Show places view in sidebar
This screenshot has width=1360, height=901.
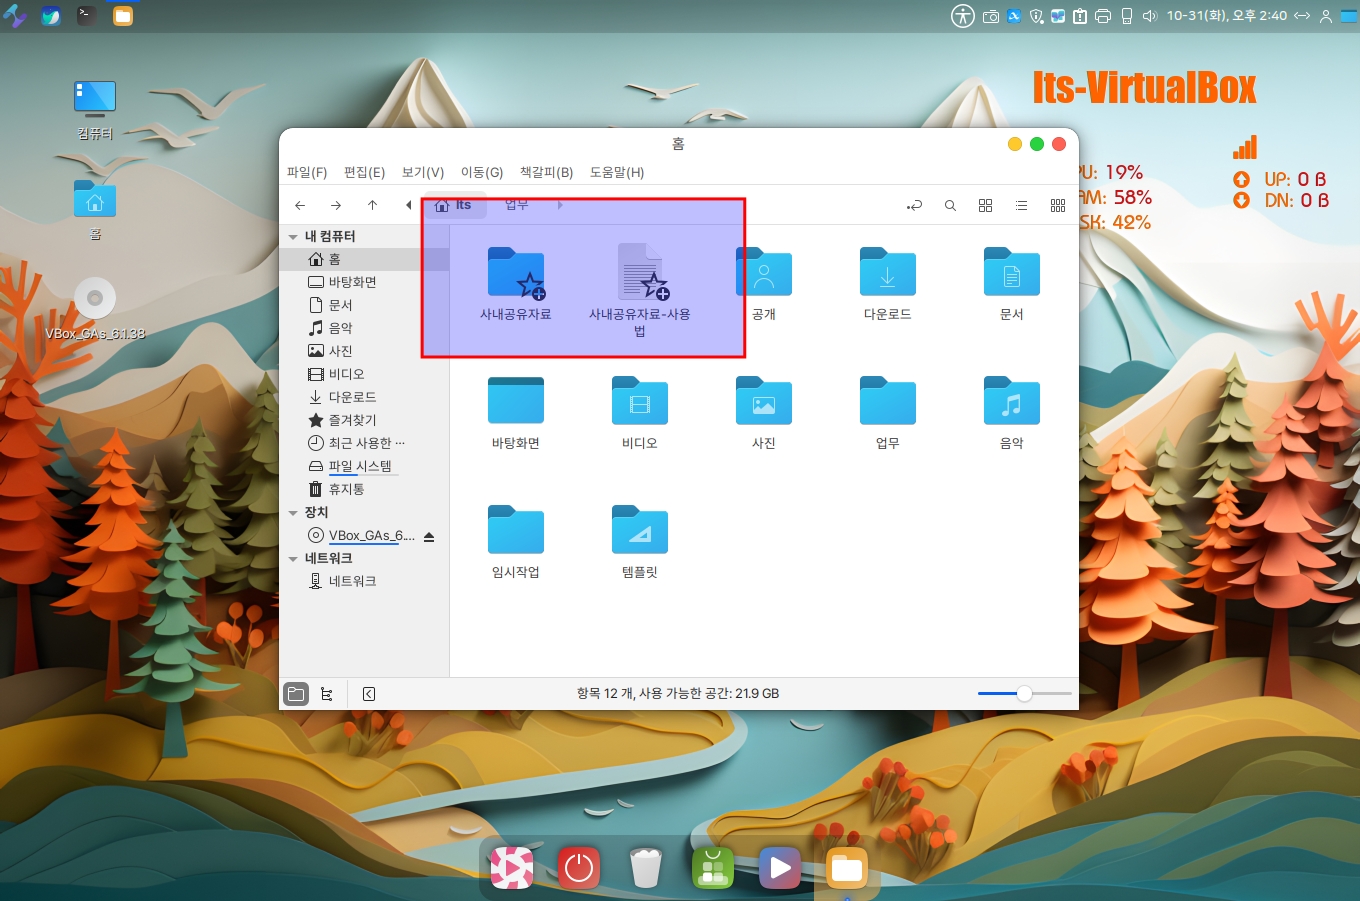point(296,694)
